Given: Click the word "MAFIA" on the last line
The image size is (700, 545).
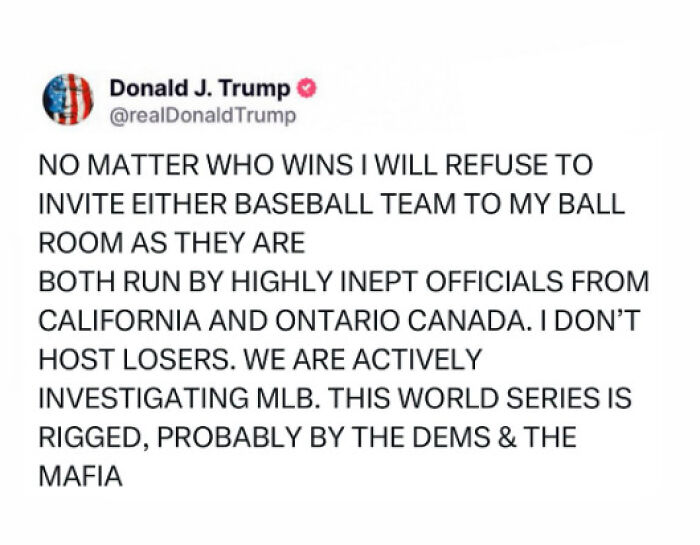Looking at the screenshot, I should (x=79, y=477).
